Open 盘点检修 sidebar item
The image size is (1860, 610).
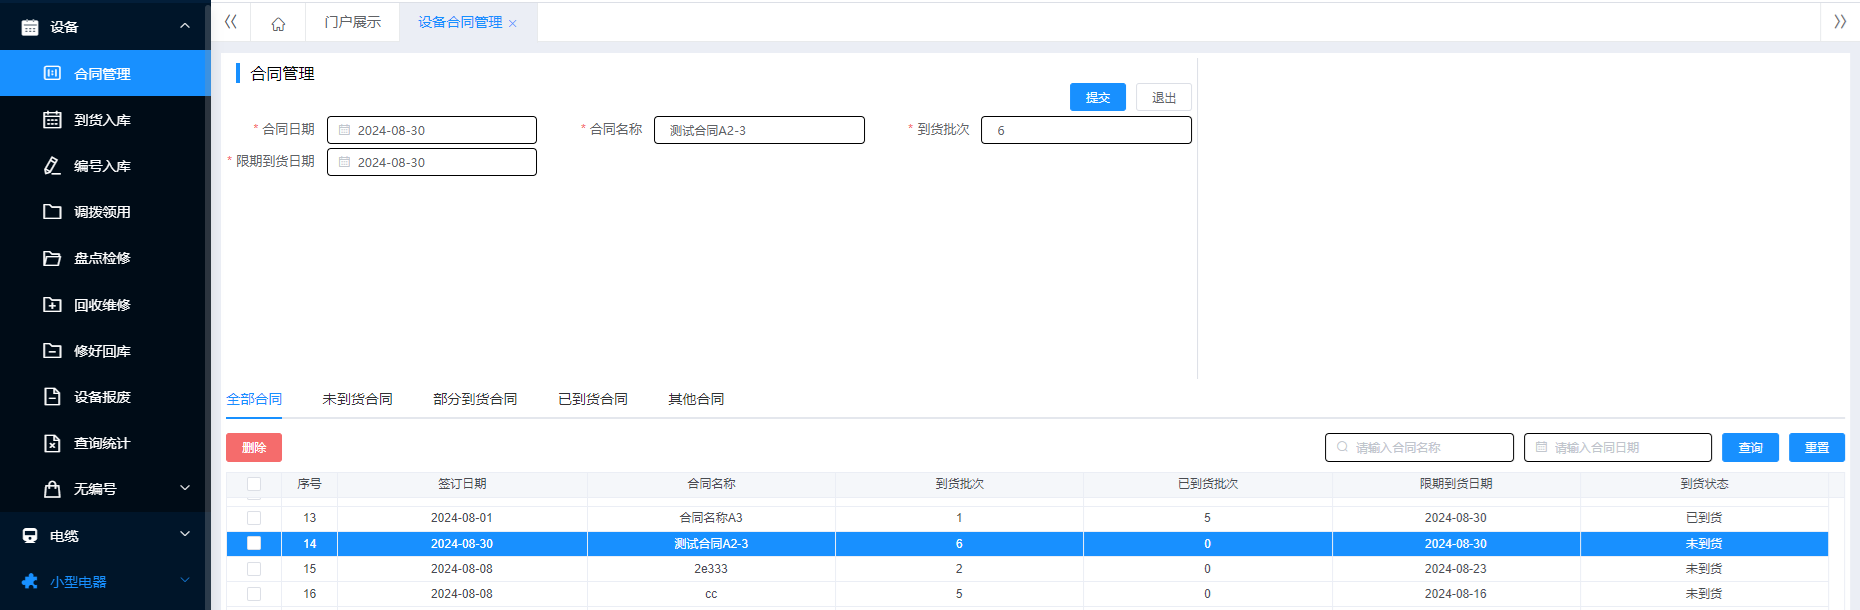tap(102, 258)
